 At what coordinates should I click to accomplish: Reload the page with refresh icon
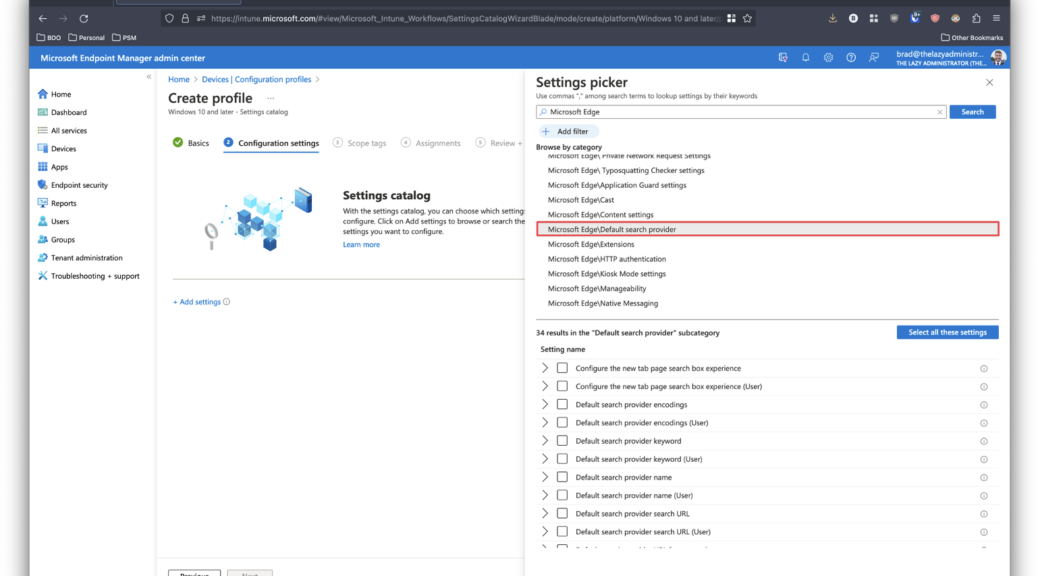click(83, 19)
